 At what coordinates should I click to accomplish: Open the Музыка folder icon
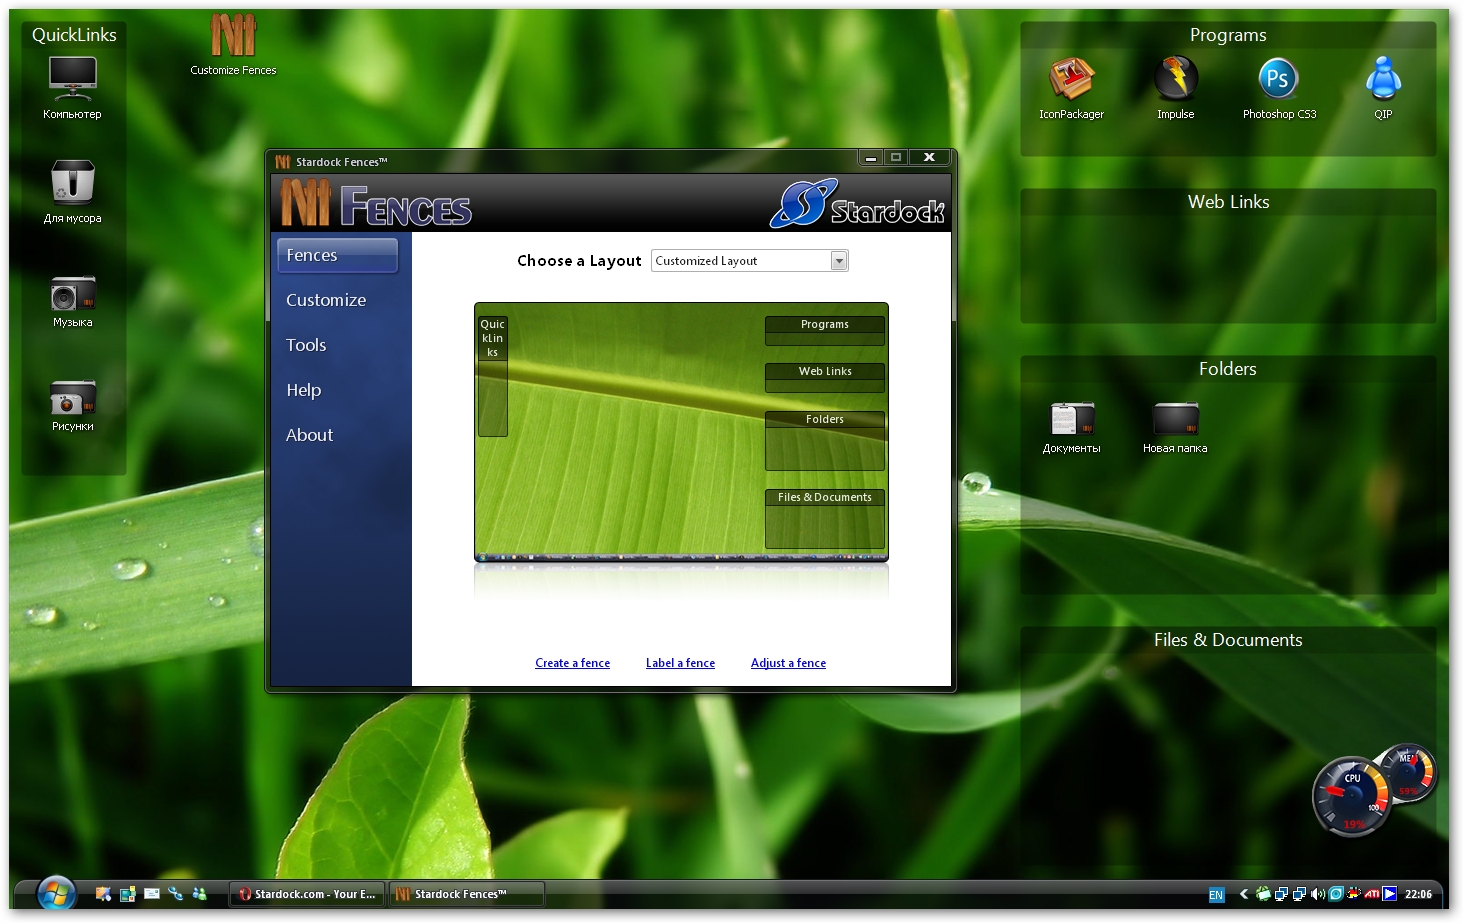[73, 301]
